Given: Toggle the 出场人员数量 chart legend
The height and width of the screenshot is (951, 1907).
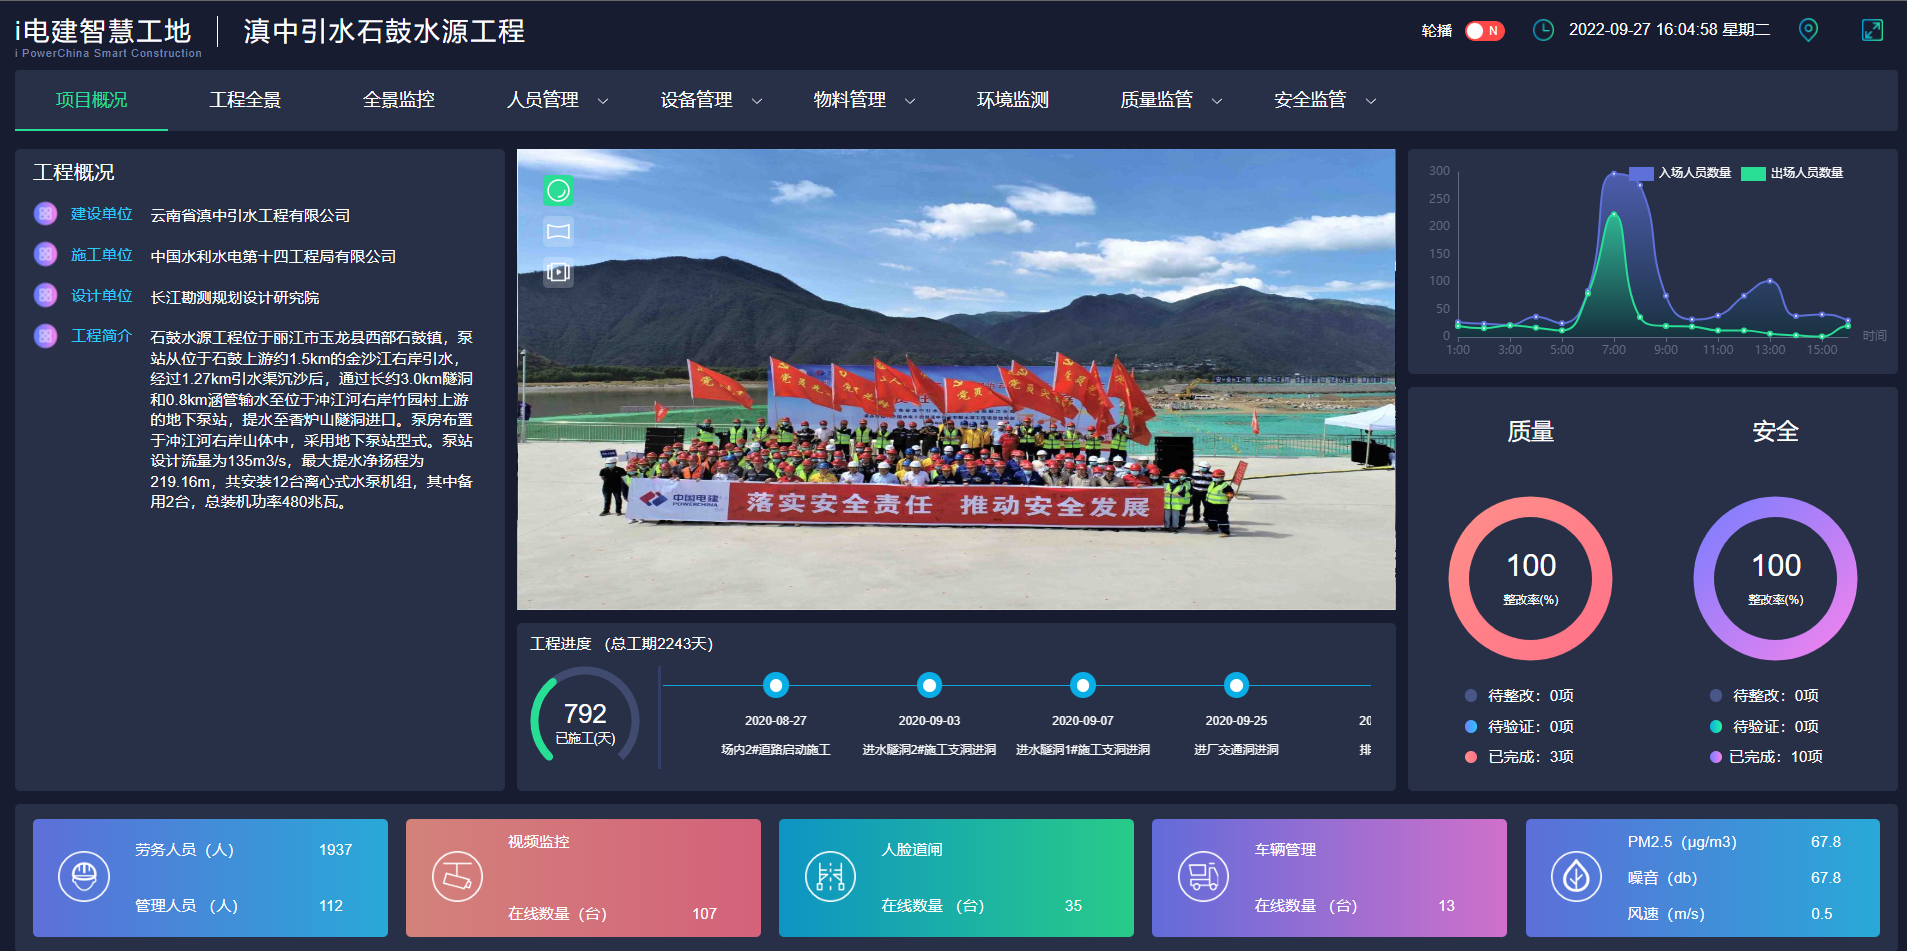Looking at the screenshot, I should click(1793, 173).
